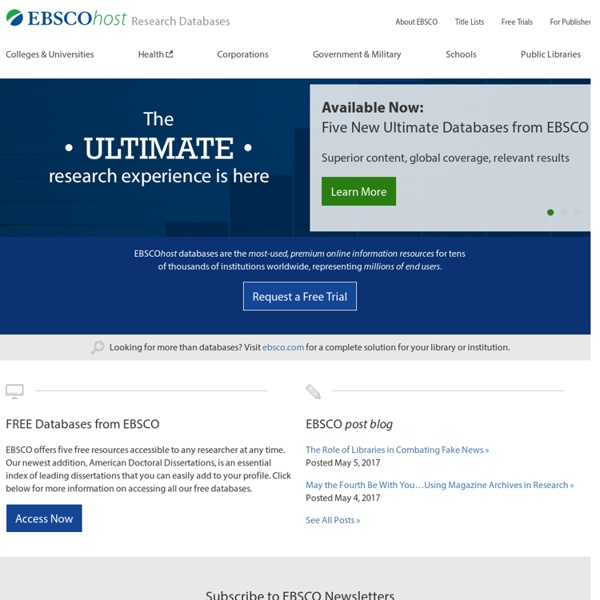
Task: Click the monitor icon above FREE Databases
Action: coord(15,391)
